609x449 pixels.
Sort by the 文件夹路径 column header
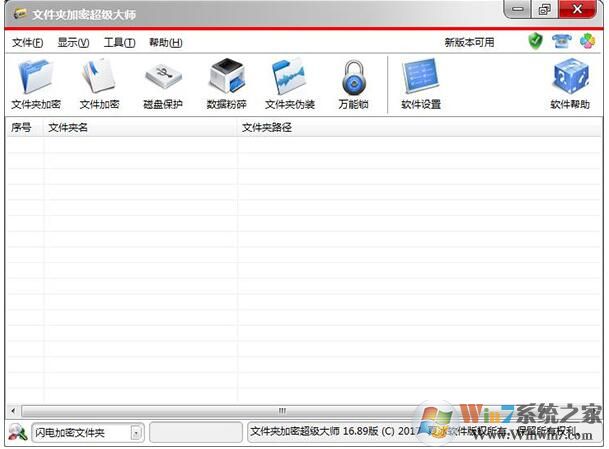[419, 127]
